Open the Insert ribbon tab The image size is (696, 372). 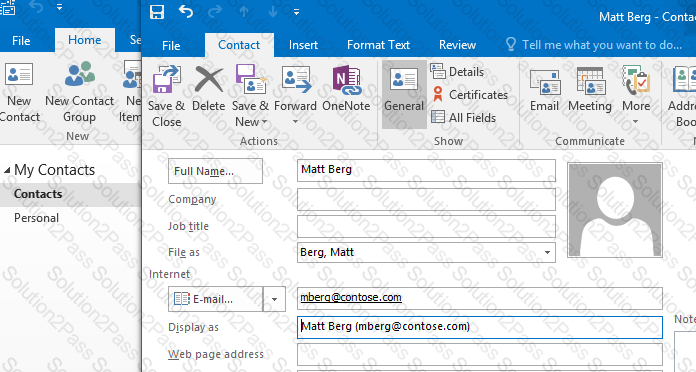pos(303,45)
